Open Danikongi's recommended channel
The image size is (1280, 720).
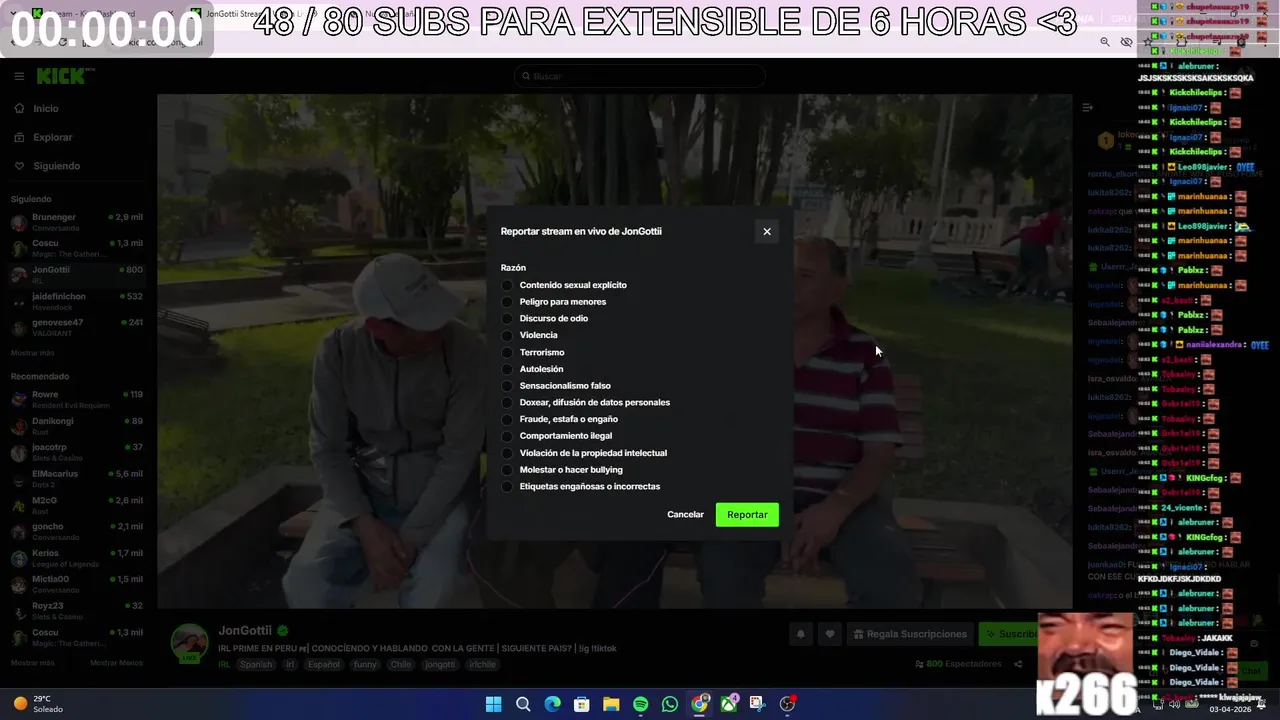(78, 426)
